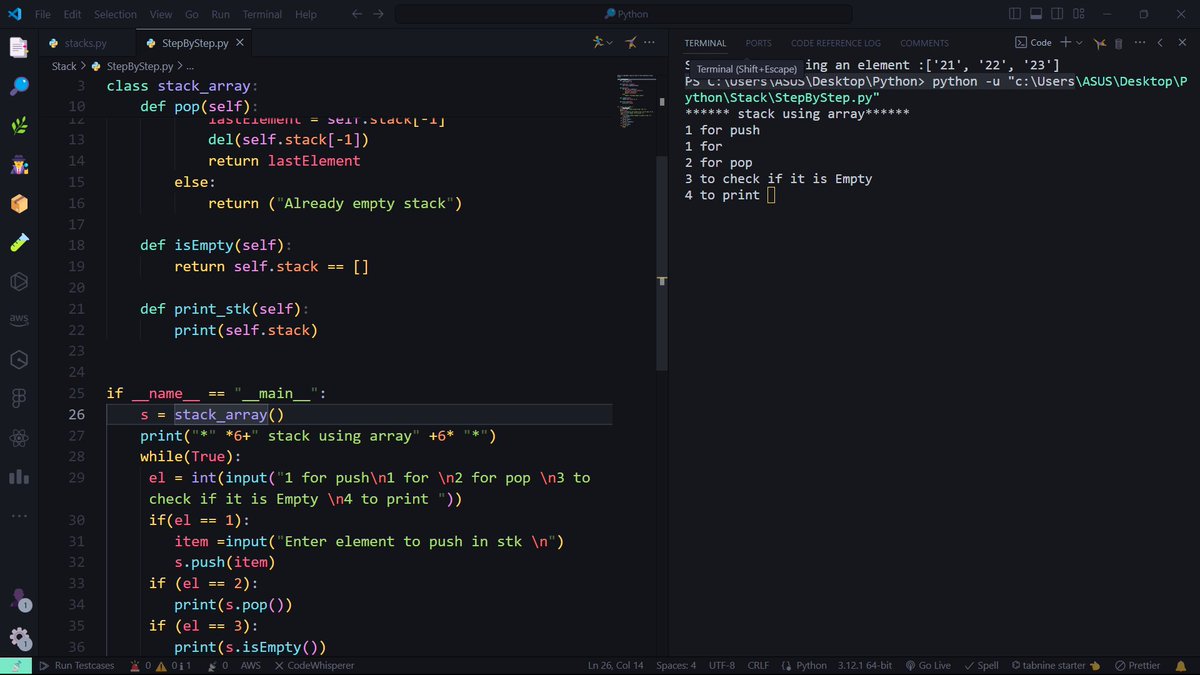Viewport: 1200px width, 675px height.
Task: Open terminal panel More Actions ellipsis
Action: click(x=1139, y=43)
